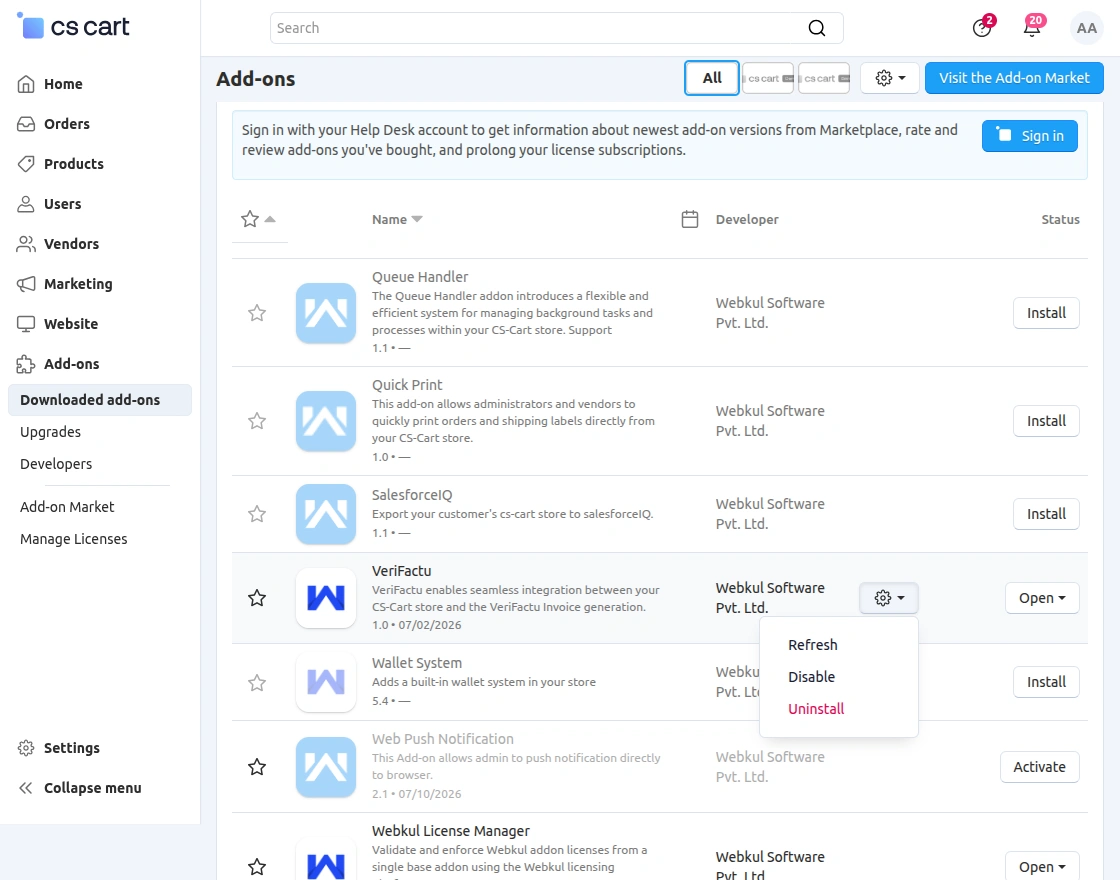
Task: Activate the Web Push Notification add-on
Action: 1039,767
